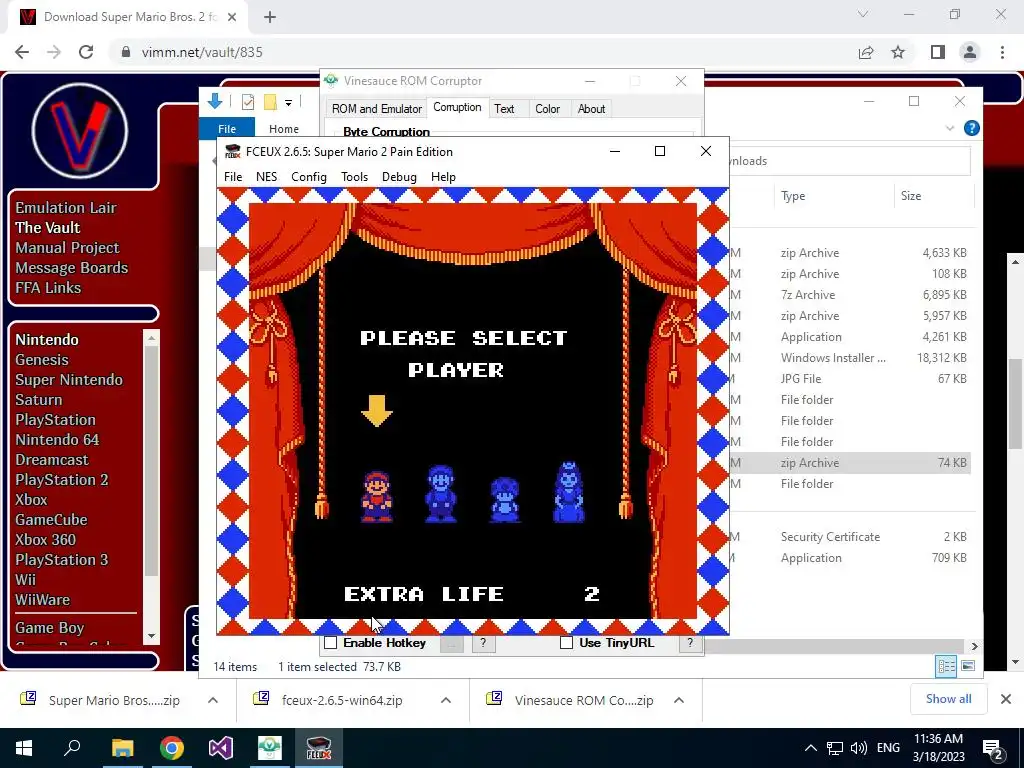This screenshot has width=1024, height=768.
Task: Click the help button next to Enable Hotkey
Action: tap(483, 643)
